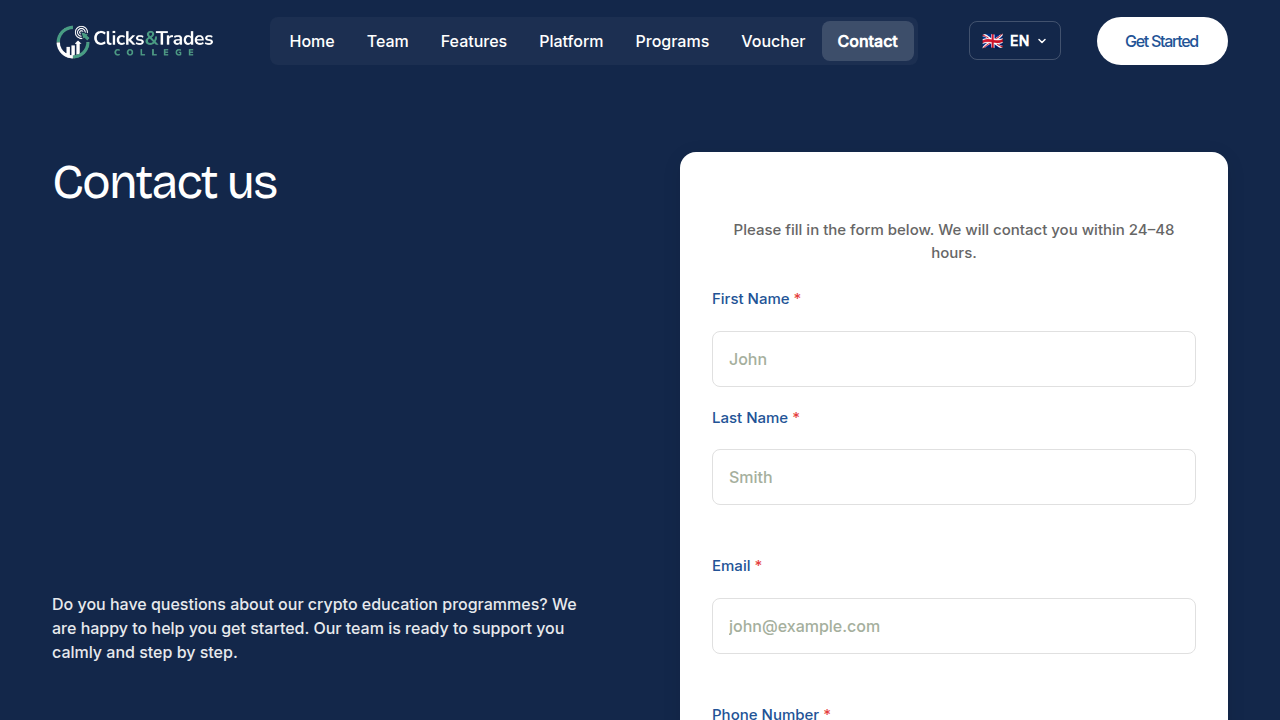Image resolution: width=1280 pixels, height=720 pixels.
Task: Click the Last Name label
Action: pos(749,418)
